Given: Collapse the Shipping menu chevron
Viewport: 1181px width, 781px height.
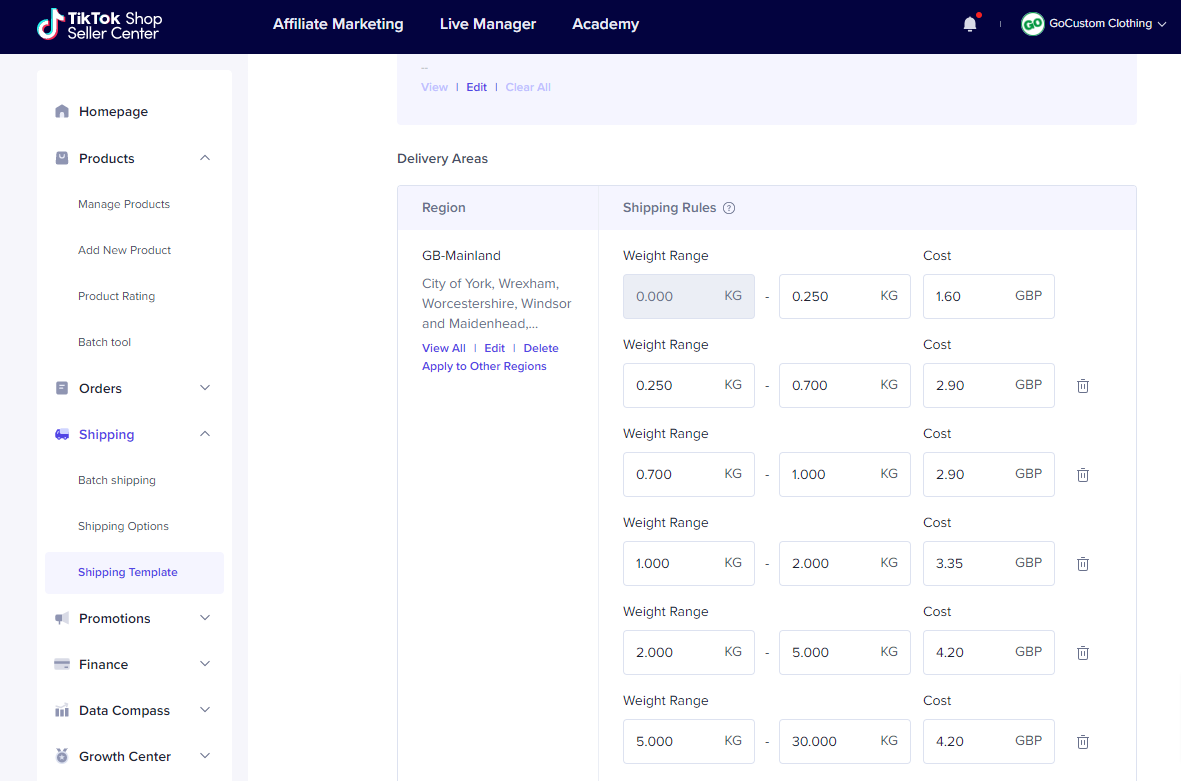Looking at the screenshot, I should [205, 435].
